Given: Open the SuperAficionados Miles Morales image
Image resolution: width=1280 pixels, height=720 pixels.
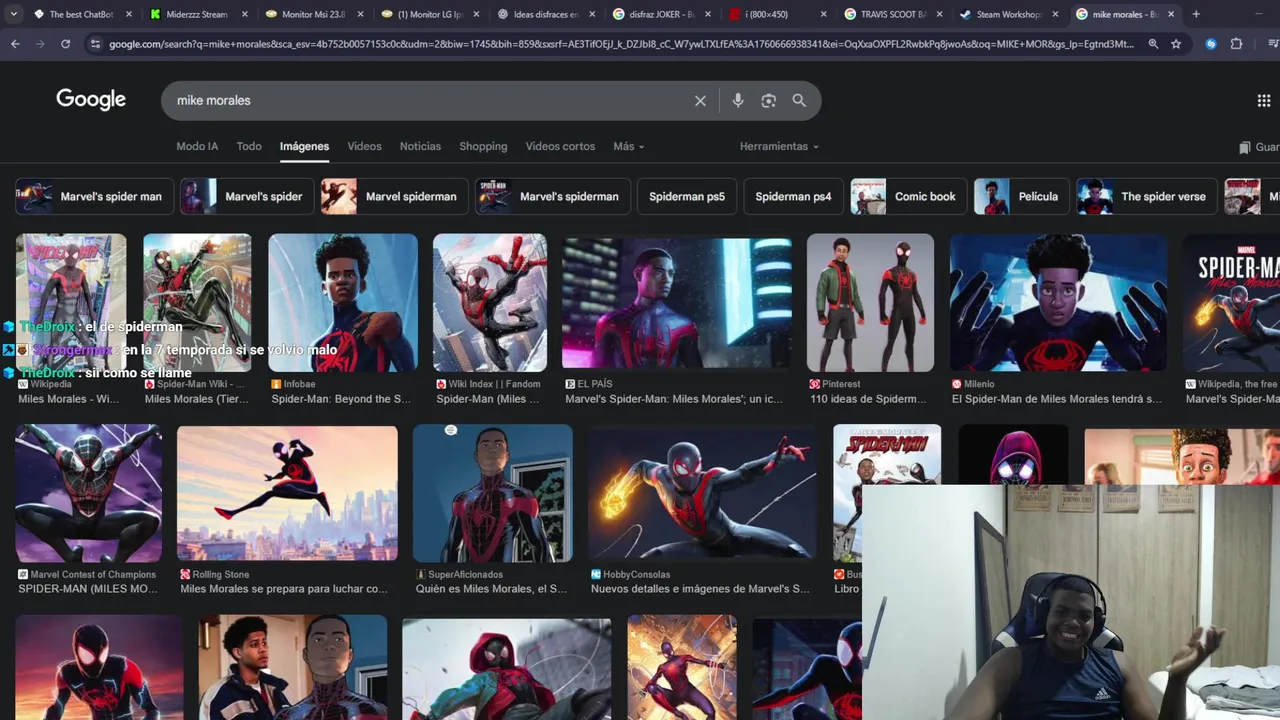Looking at the screenshot, I should (x=493, y=493).
